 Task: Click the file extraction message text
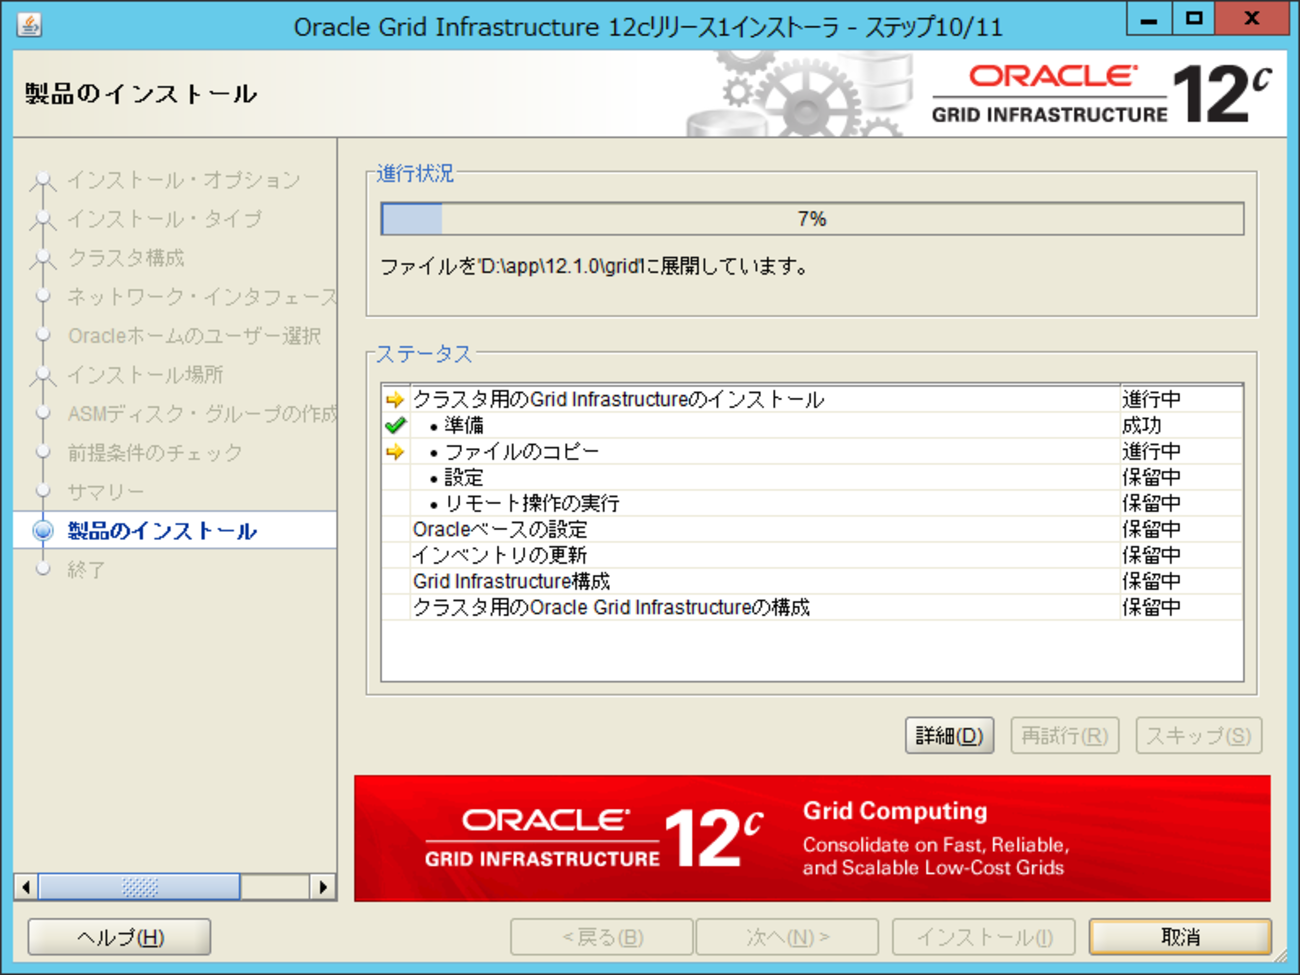coord(594,267)
